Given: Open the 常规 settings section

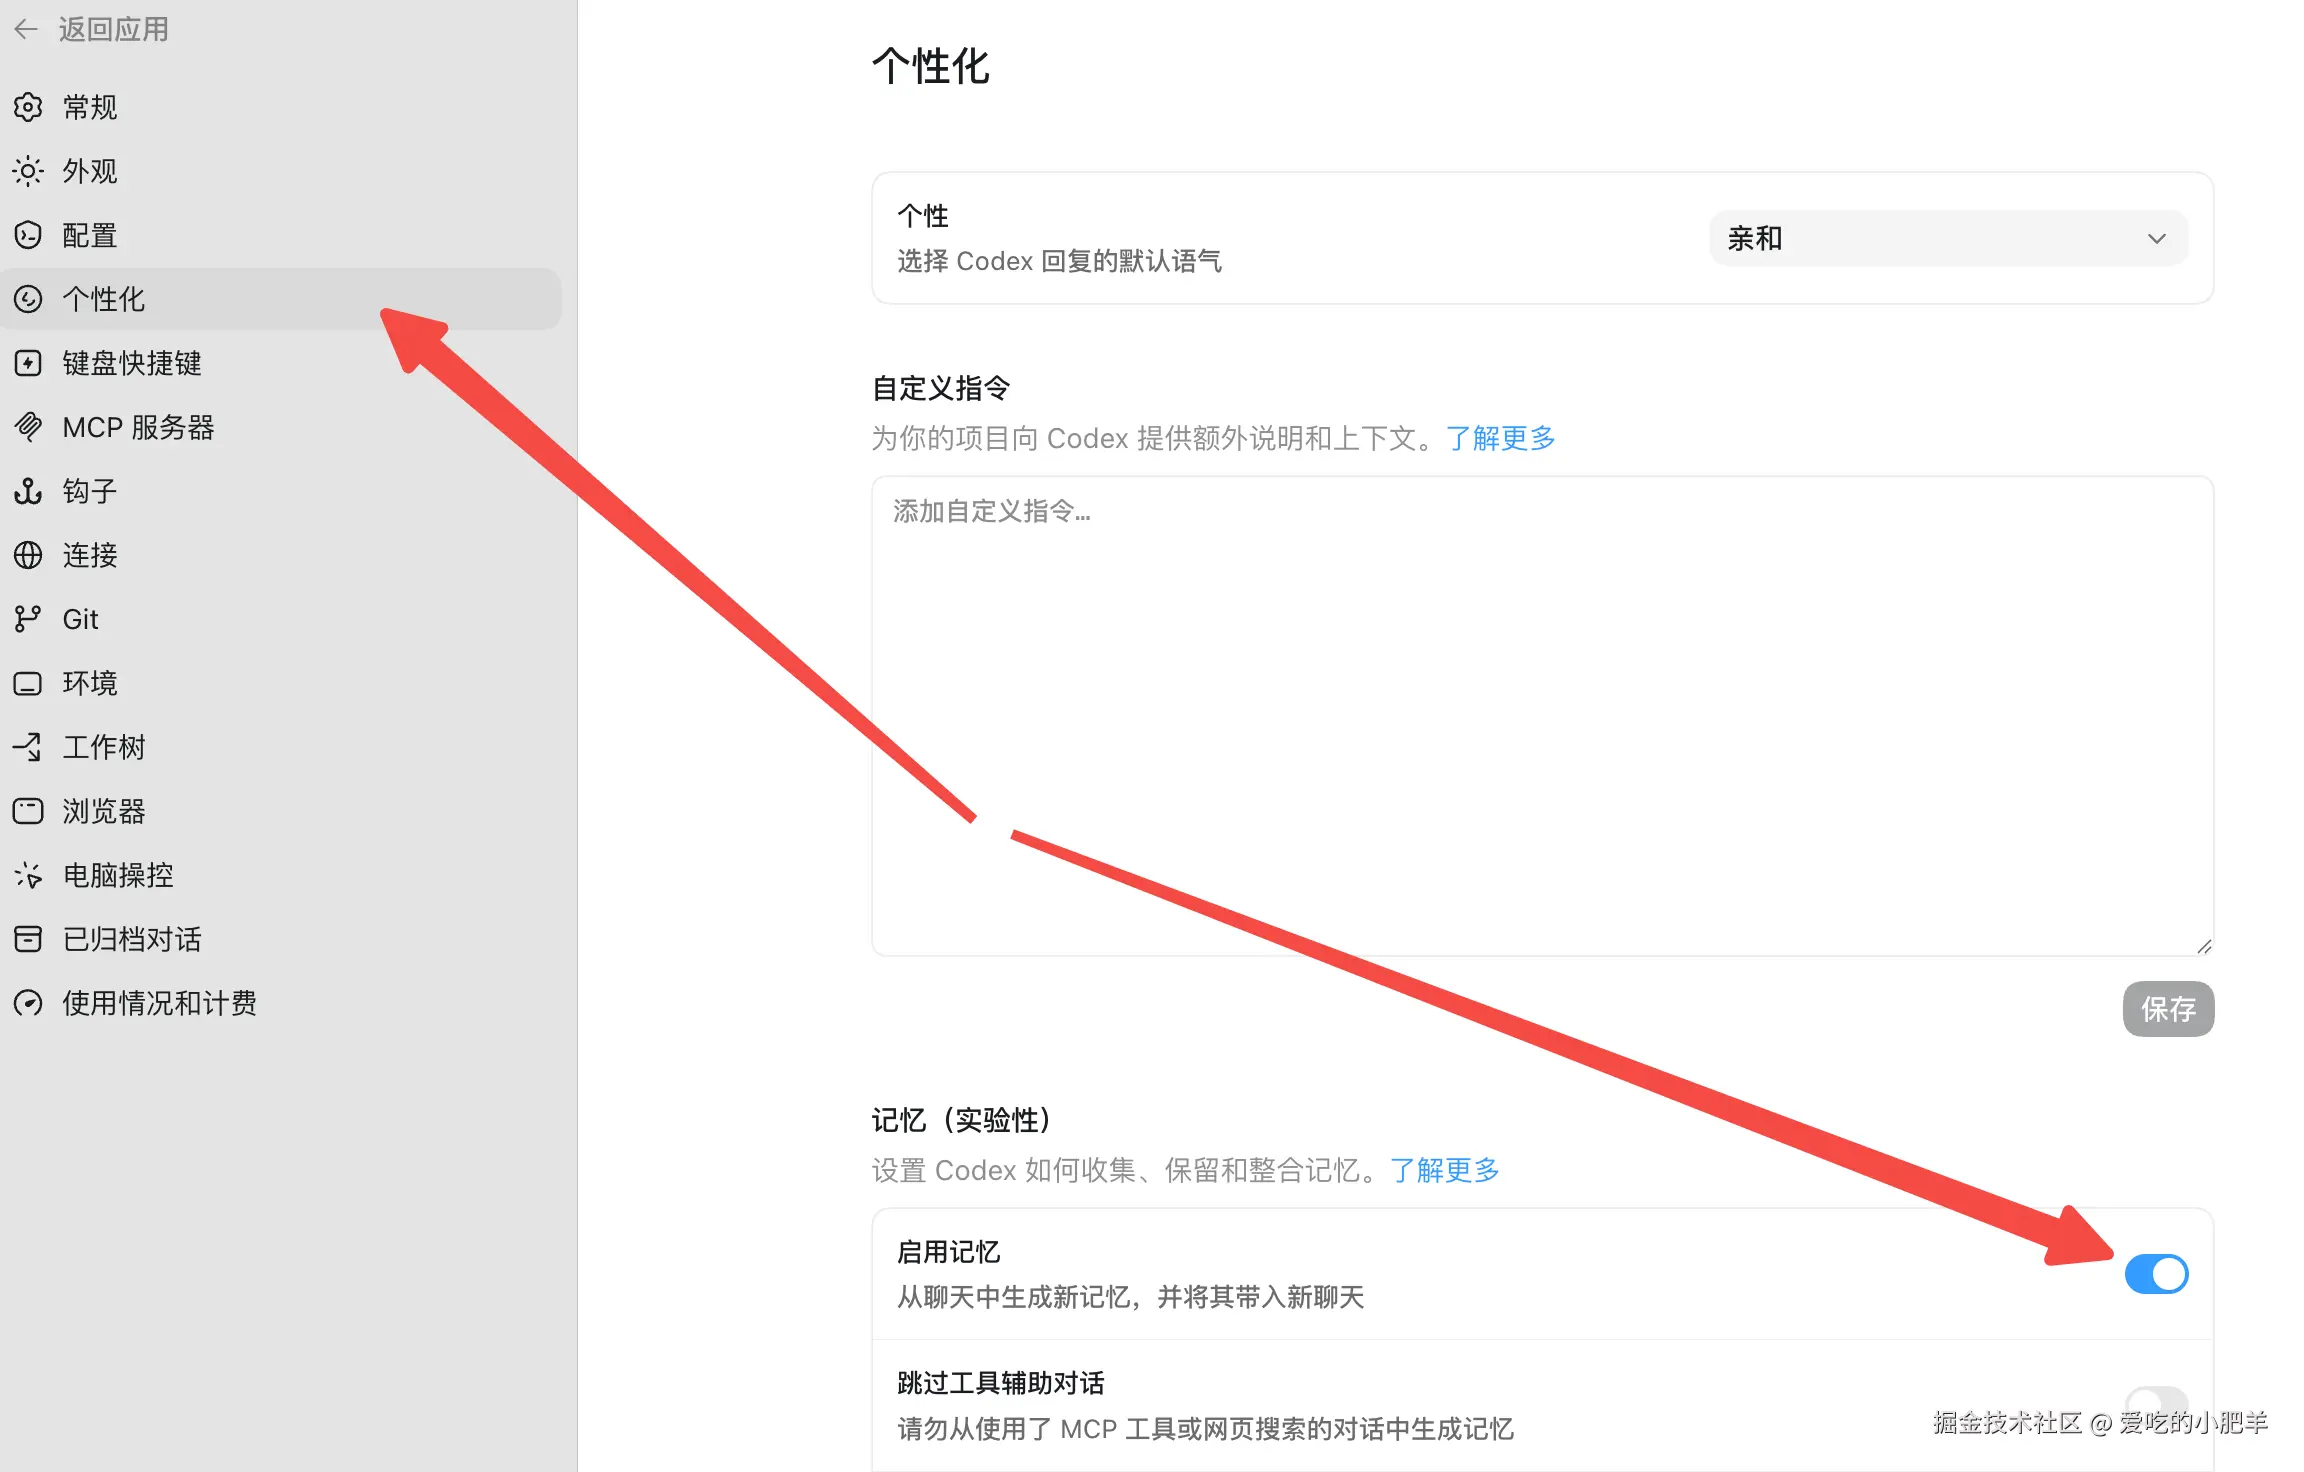Looking at the screenshot, I should coord(281,107).
